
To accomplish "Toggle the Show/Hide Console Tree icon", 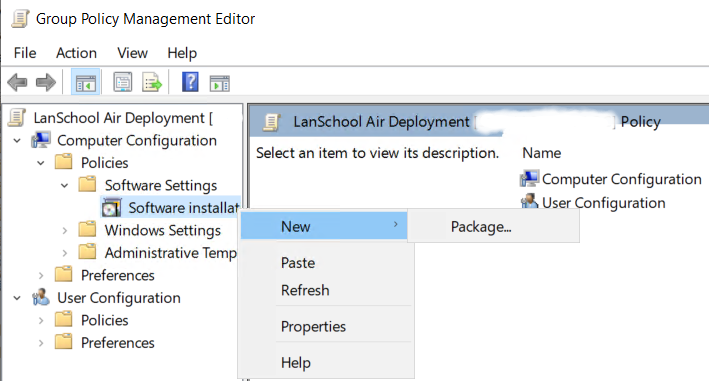I will click(85, 83).
